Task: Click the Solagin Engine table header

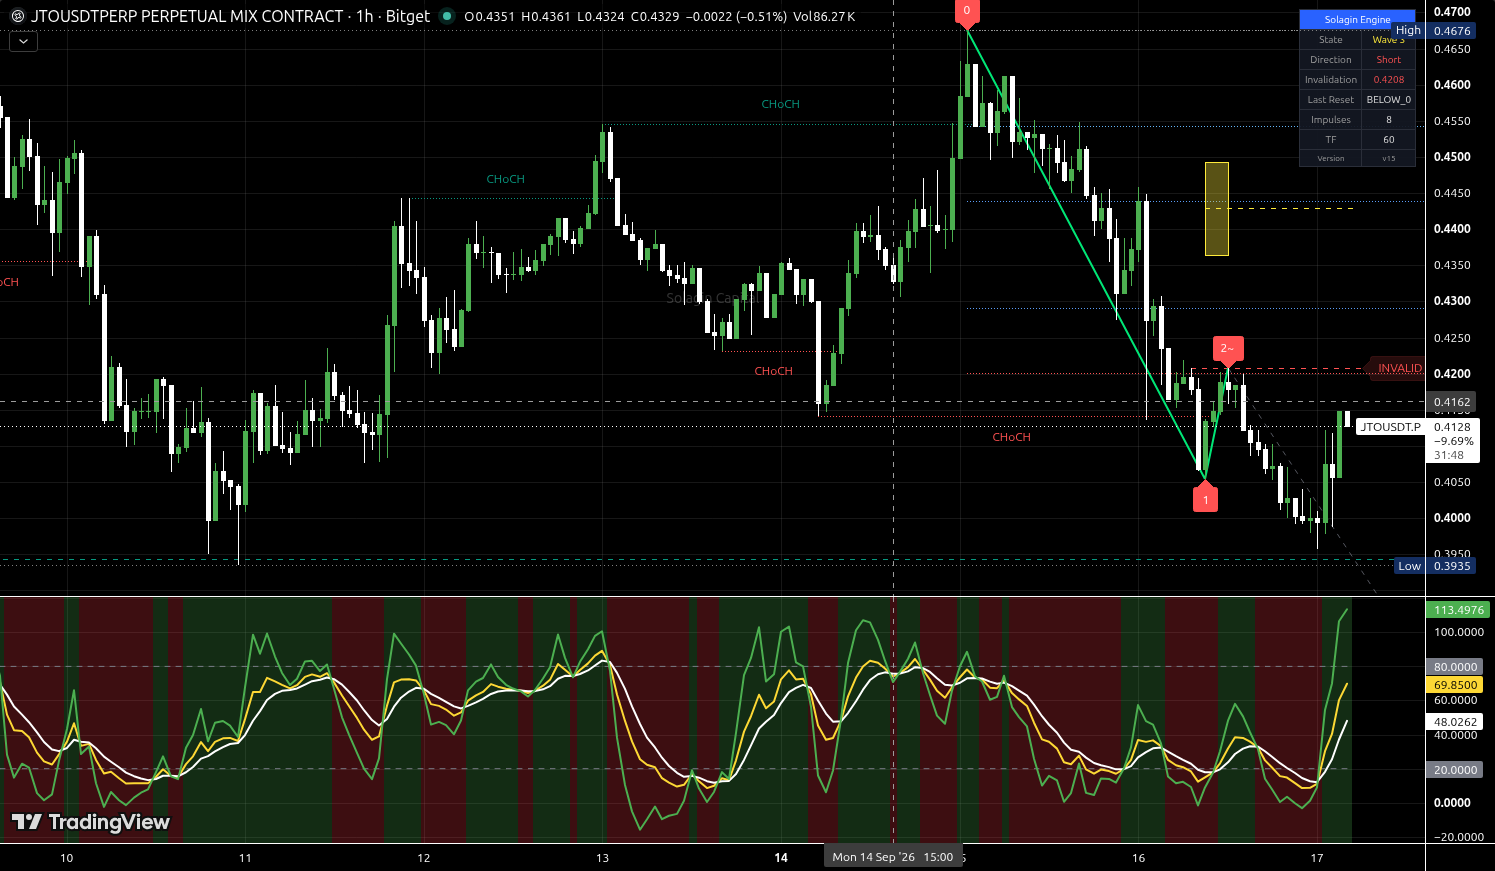Action: (x=1357, y=19)
